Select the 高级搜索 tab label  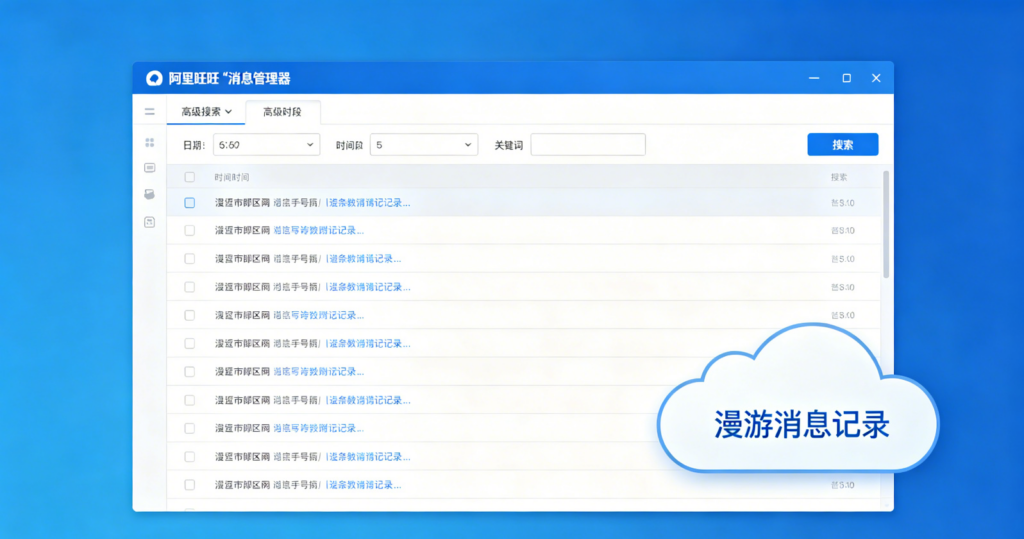point(201,112)
